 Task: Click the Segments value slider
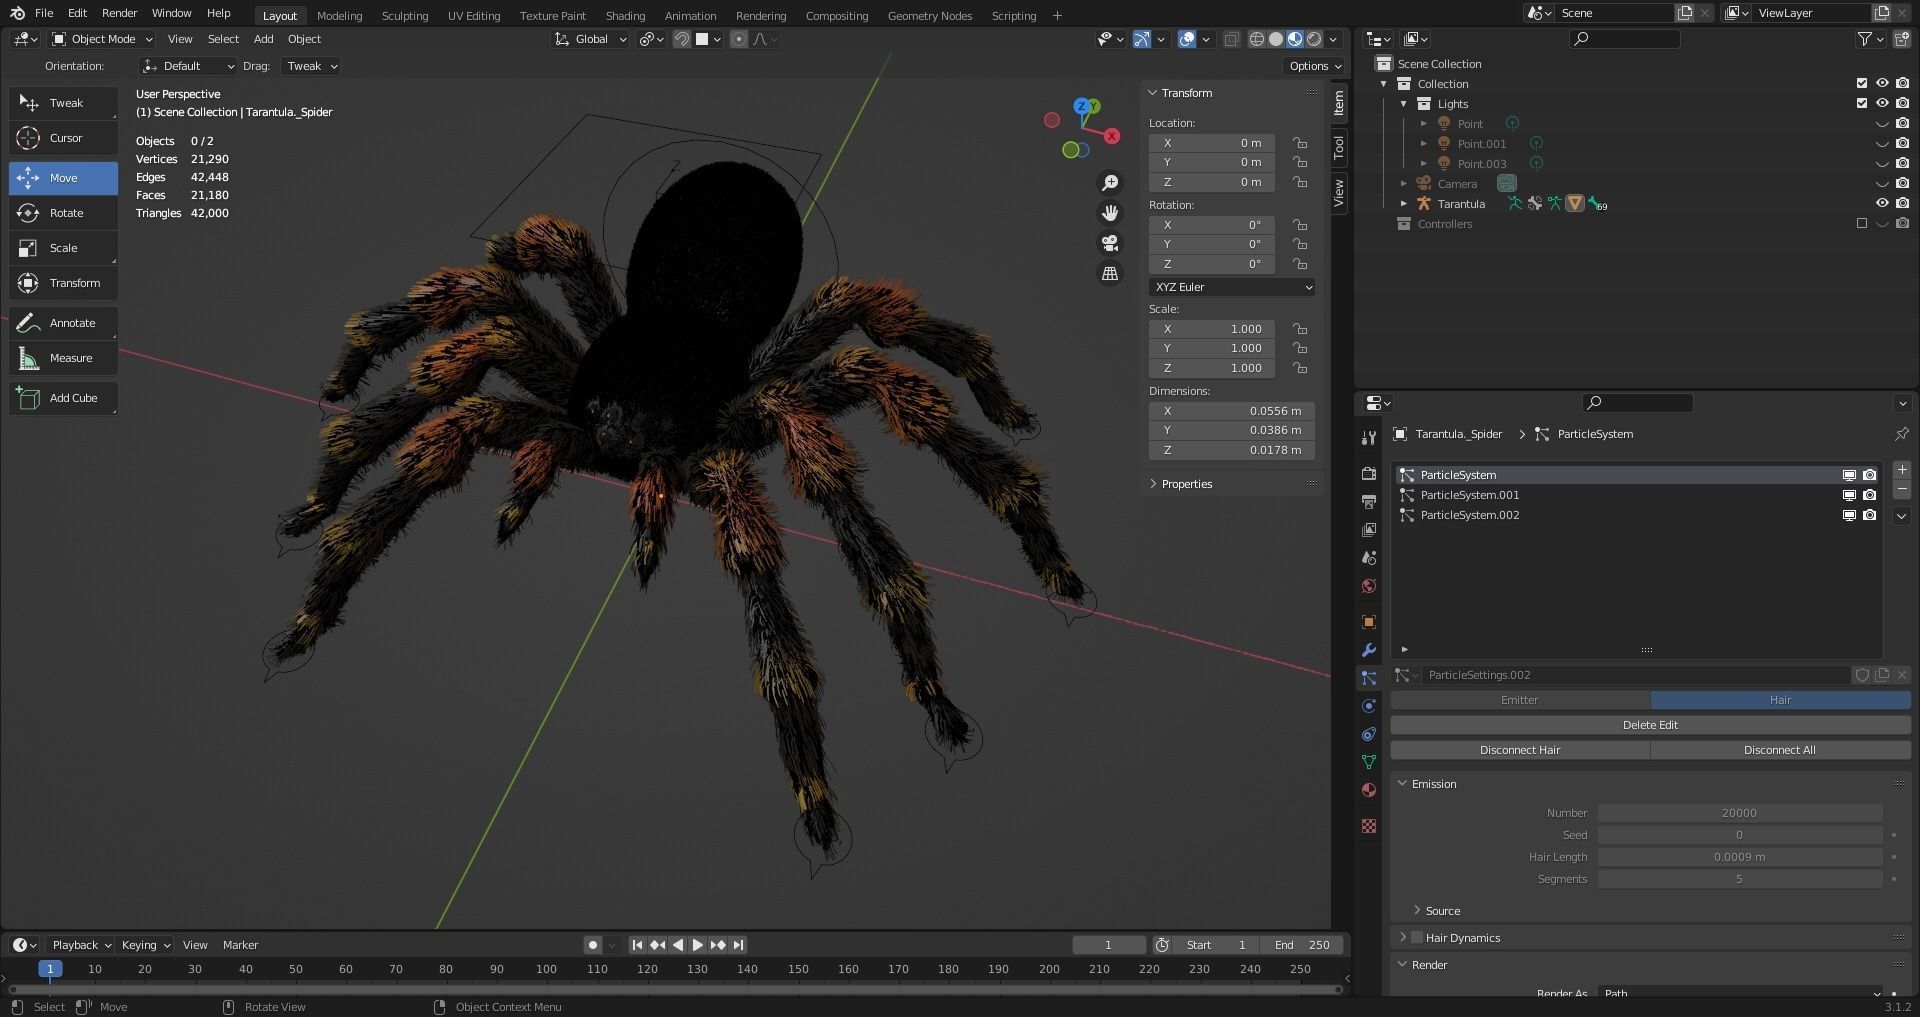click(x=1739, y=879)
